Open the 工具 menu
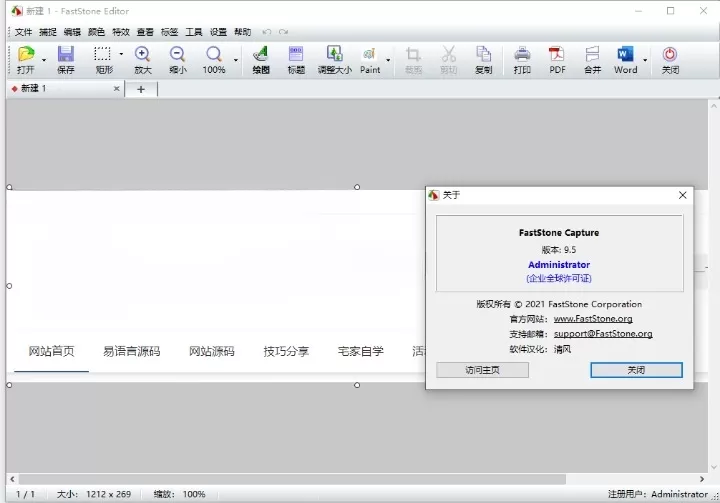Viewport: 720px width, 503px height. pyautogui.click(x=194, y=32)
